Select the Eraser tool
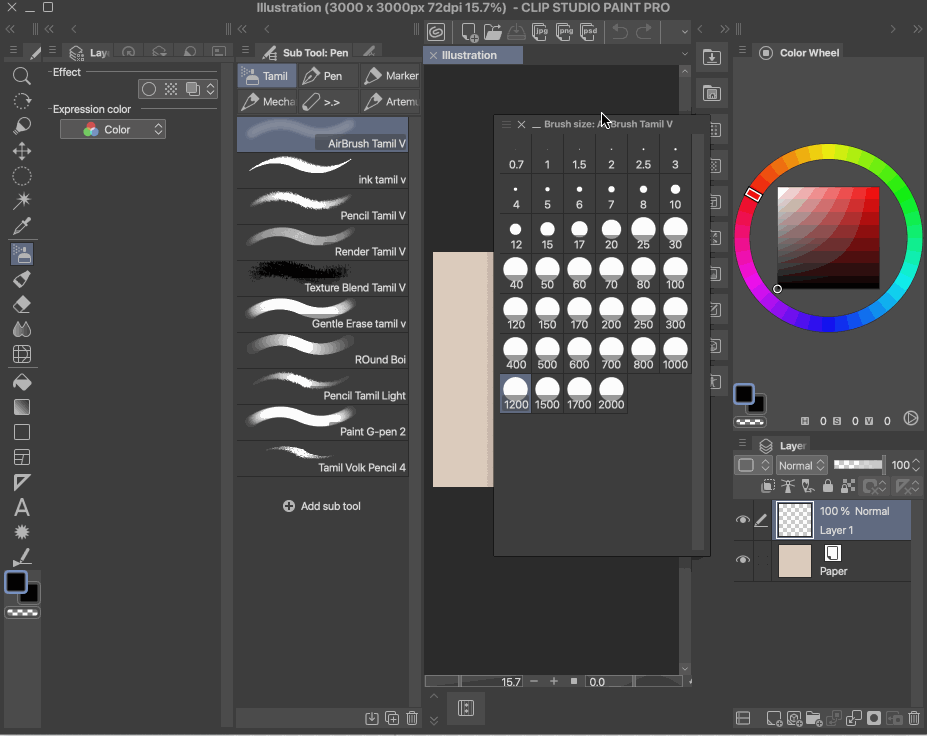Image resolution: width=927 pixels, height=736 pixels. pyautogui.click(x=21, y=304)
